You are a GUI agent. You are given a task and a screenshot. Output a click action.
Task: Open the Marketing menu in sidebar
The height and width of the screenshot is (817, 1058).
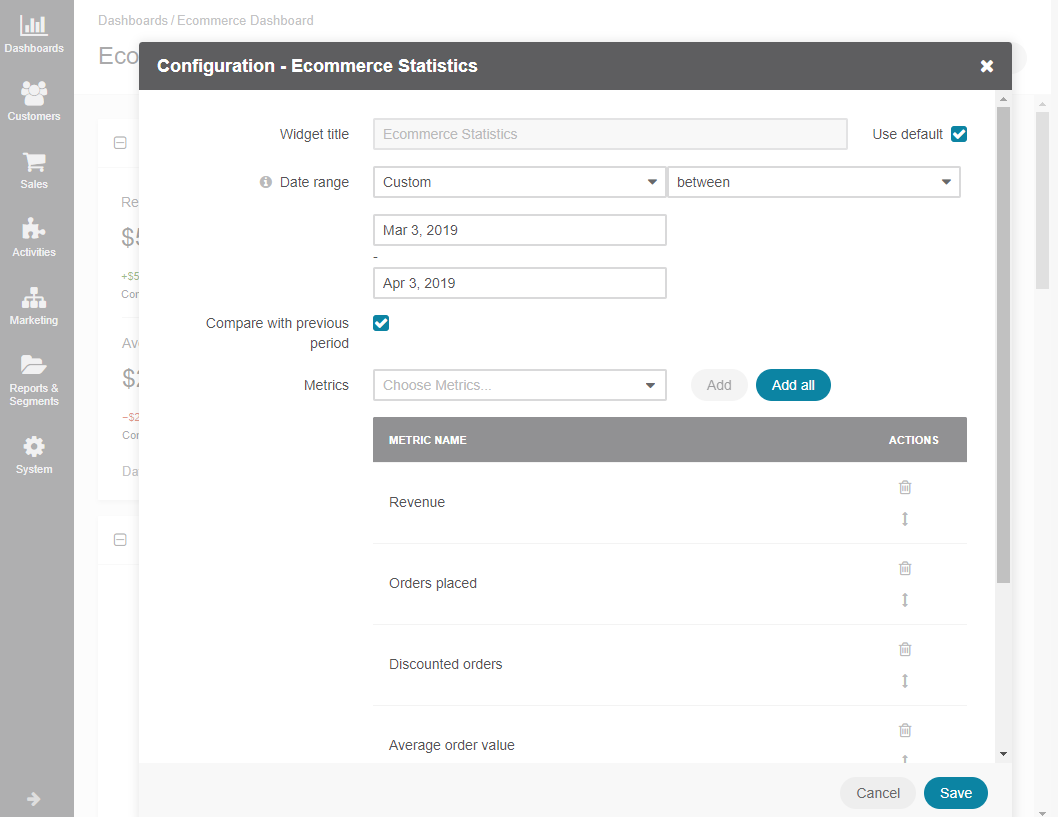point(34,306)
